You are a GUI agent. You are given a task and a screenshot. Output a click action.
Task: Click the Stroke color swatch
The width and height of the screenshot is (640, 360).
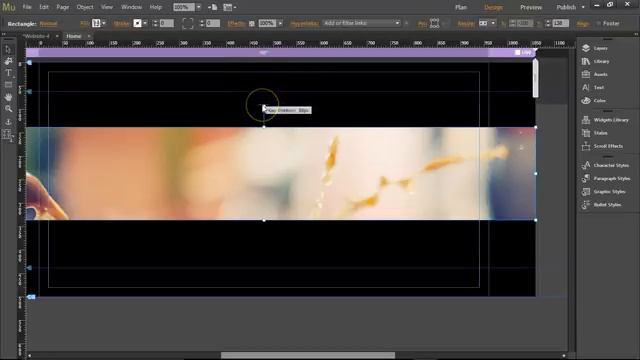138,23
